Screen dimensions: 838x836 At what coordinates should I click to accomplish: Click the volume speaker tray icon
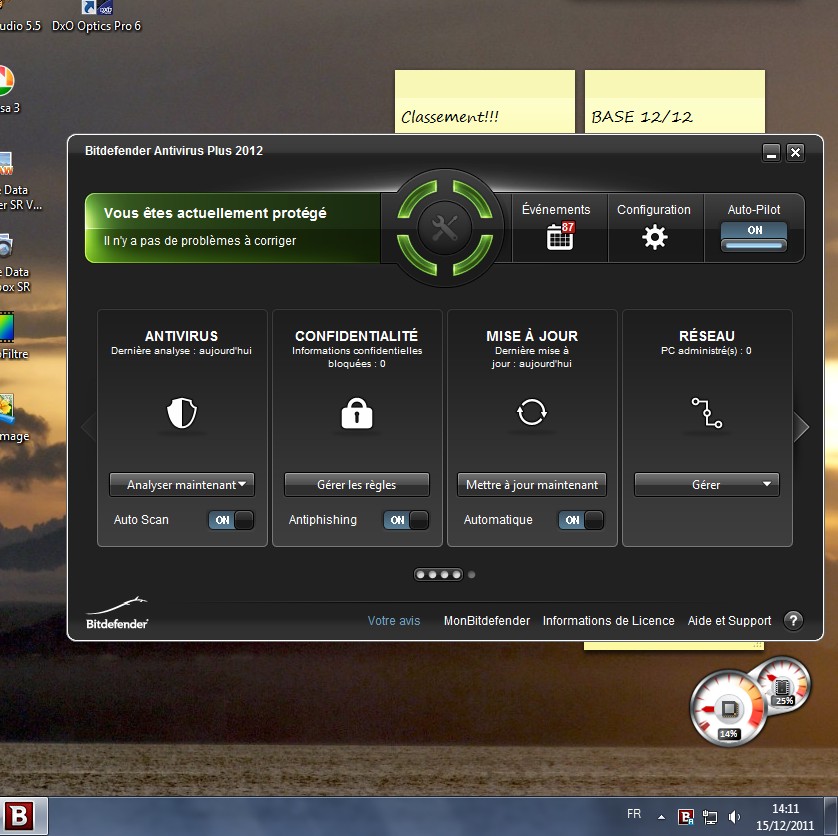pyautogui.click(x=734, y=817)
